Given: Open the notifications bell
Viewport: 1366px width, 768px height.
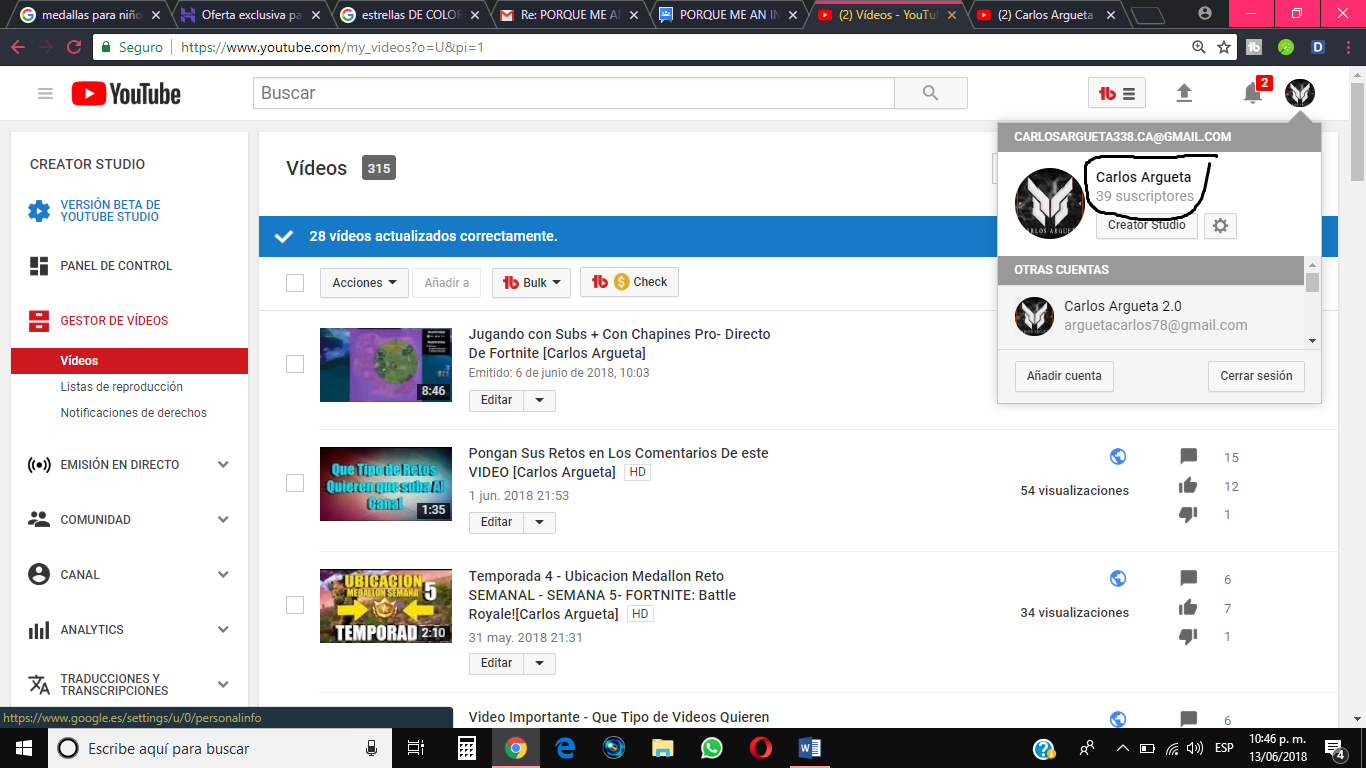Looking at the screenshot, I should (x=1252, y=93).
